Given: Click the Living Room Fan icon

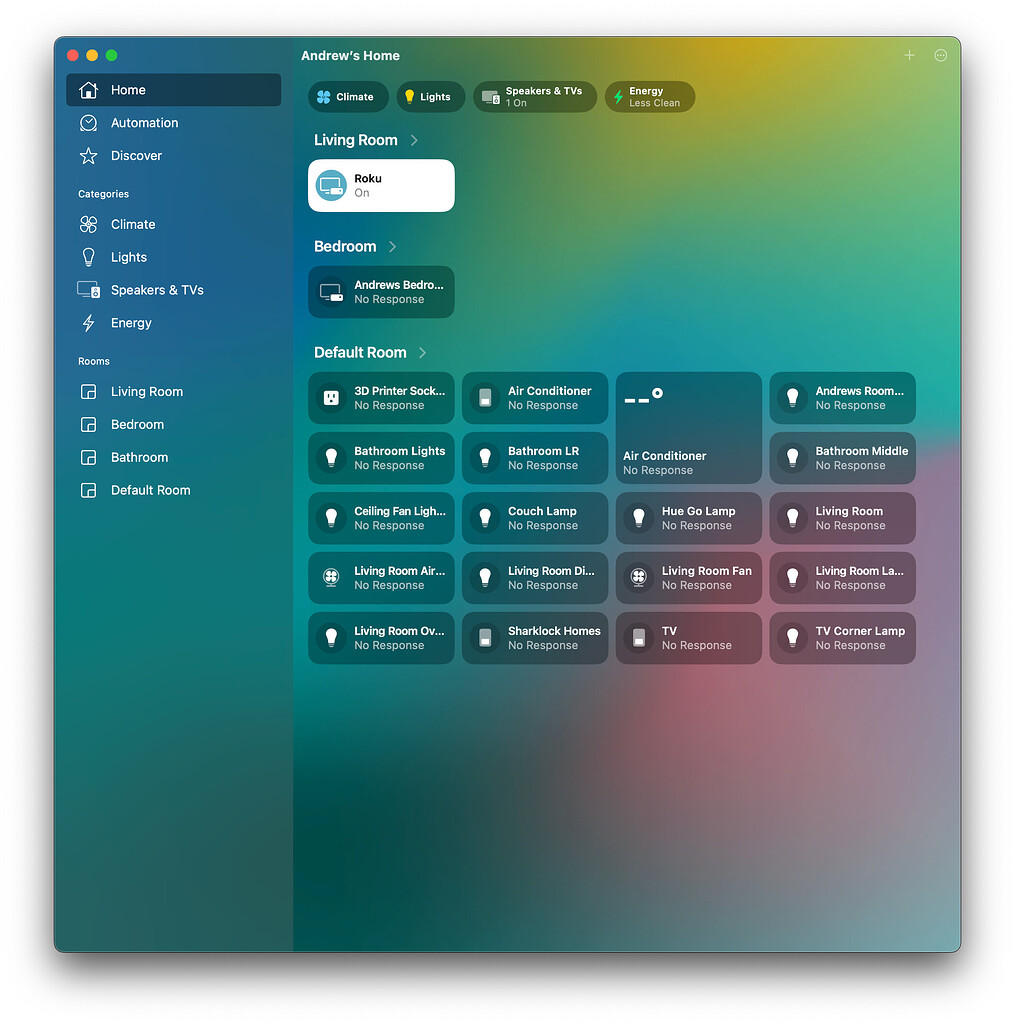Looking at the screenshot, I should 639,577.
